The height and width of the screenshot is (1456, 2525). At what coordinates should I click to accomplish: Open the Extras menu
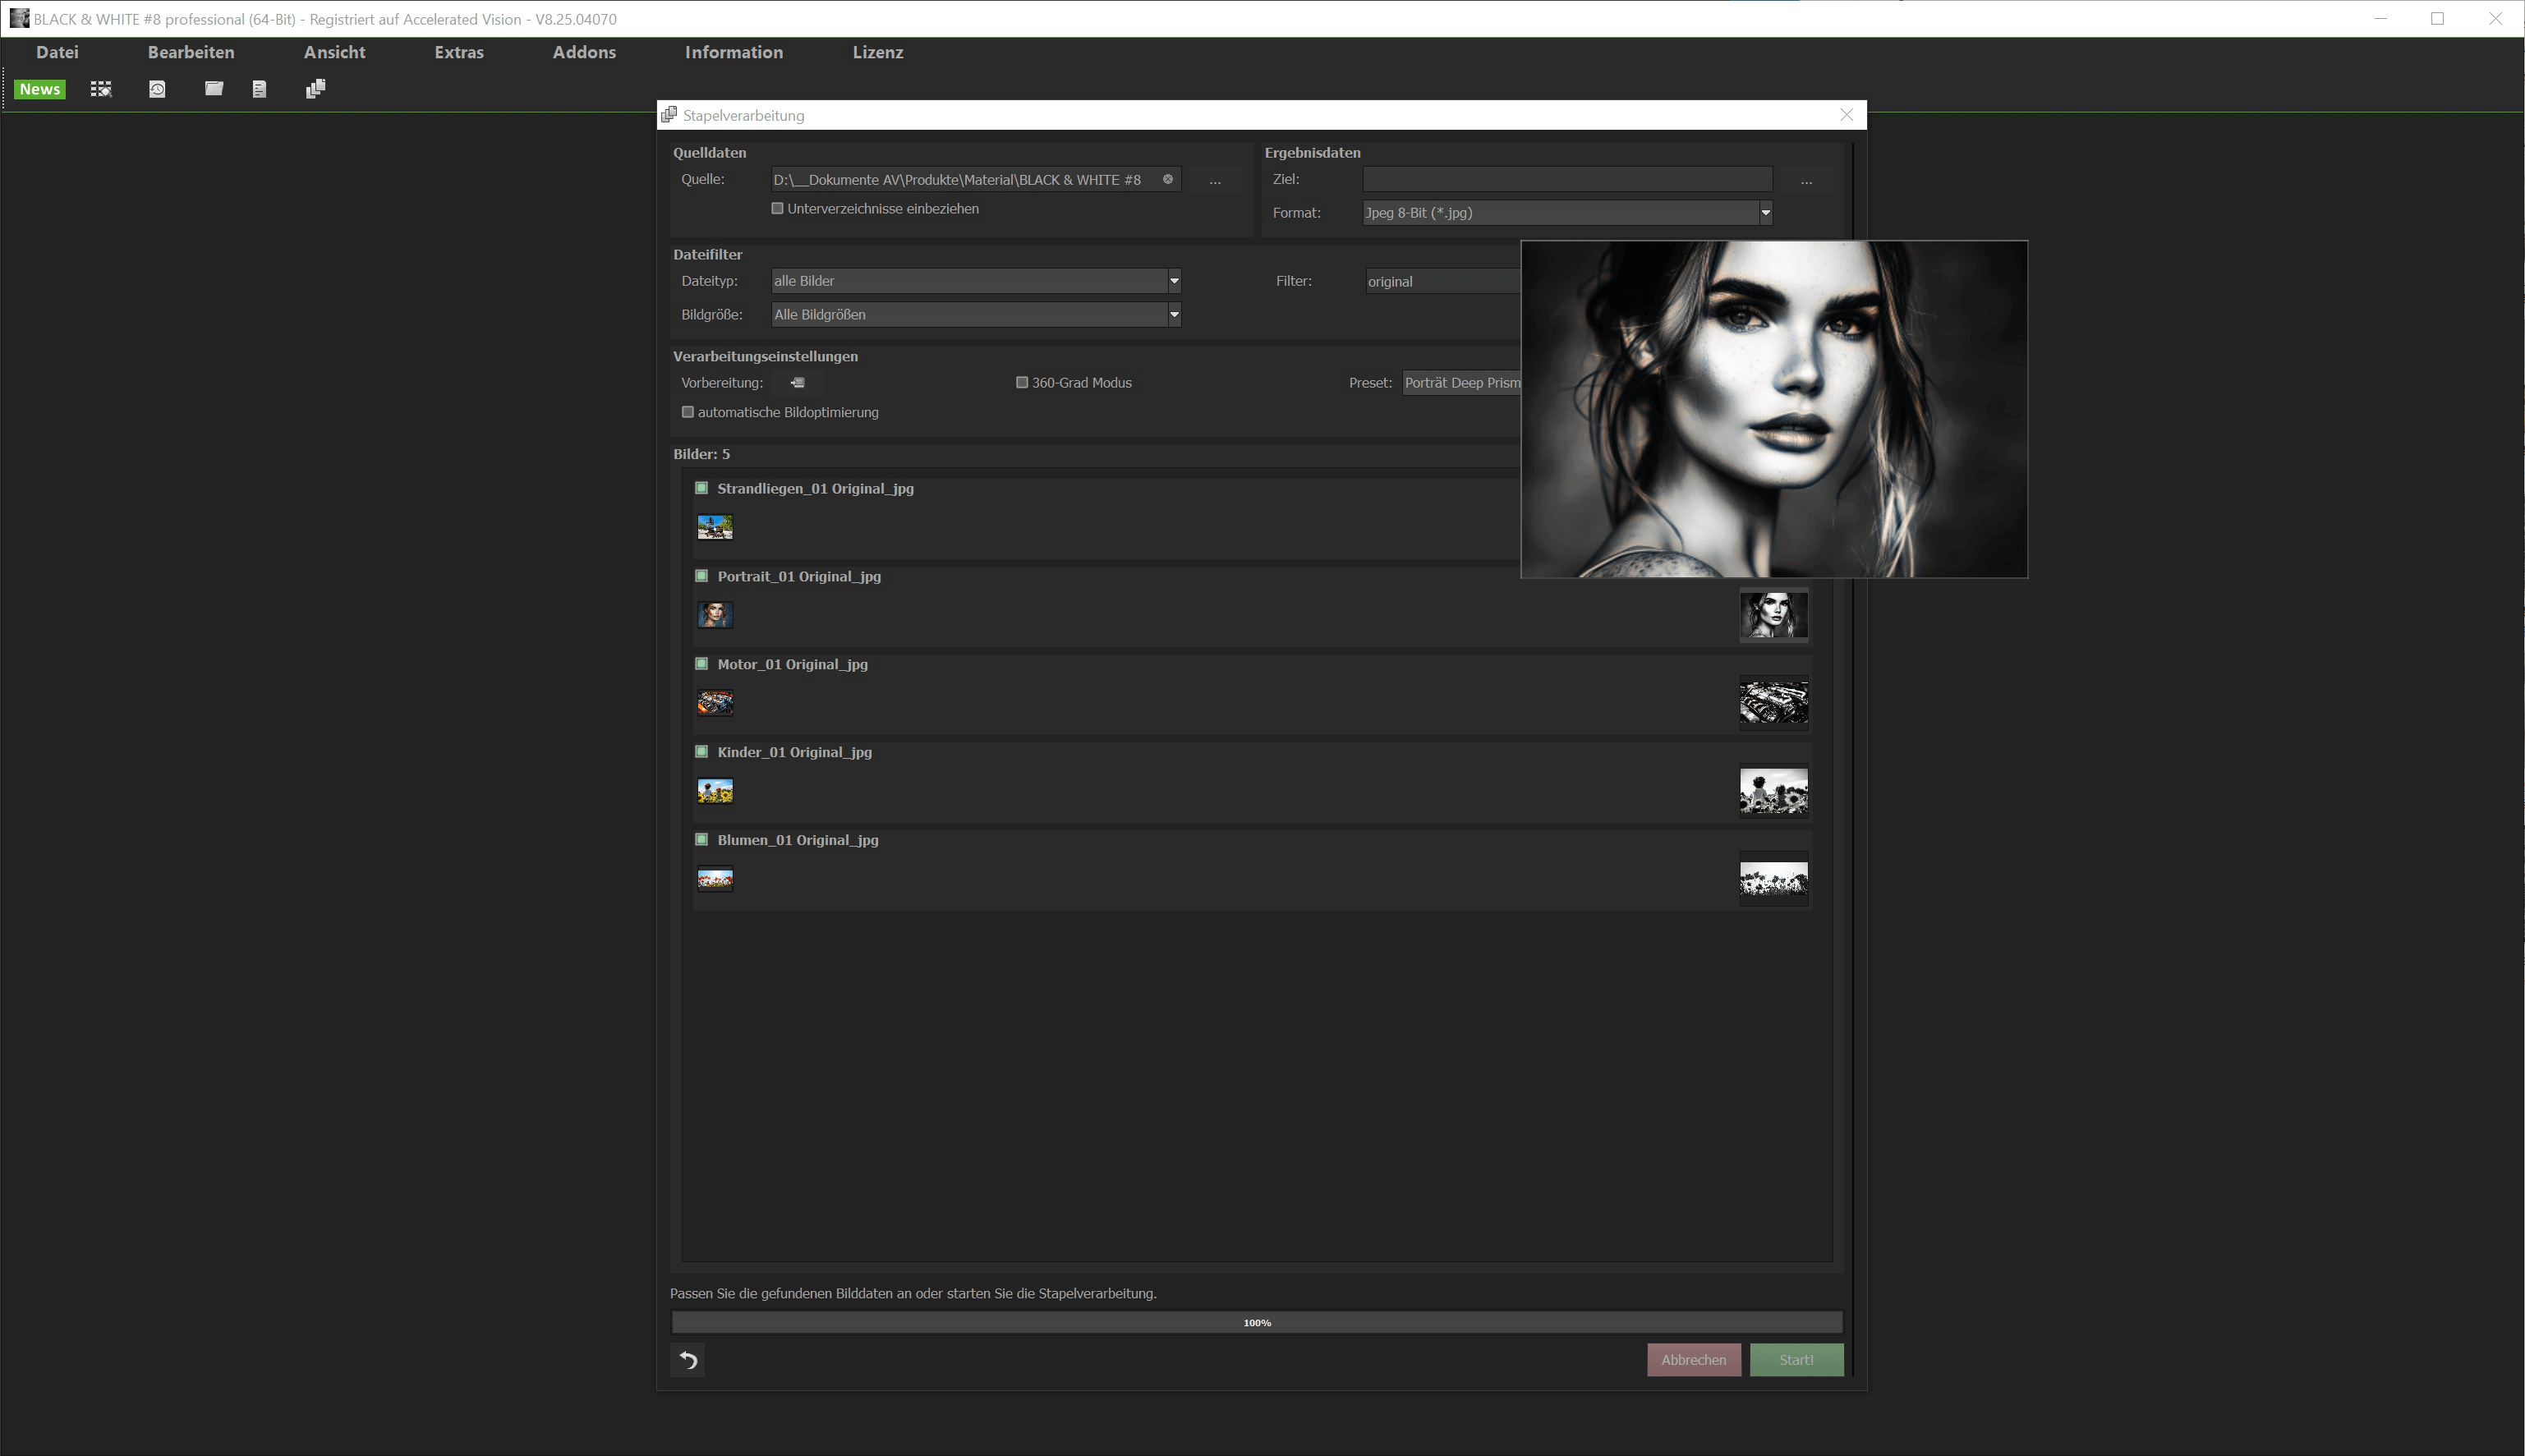click(459, 52)
